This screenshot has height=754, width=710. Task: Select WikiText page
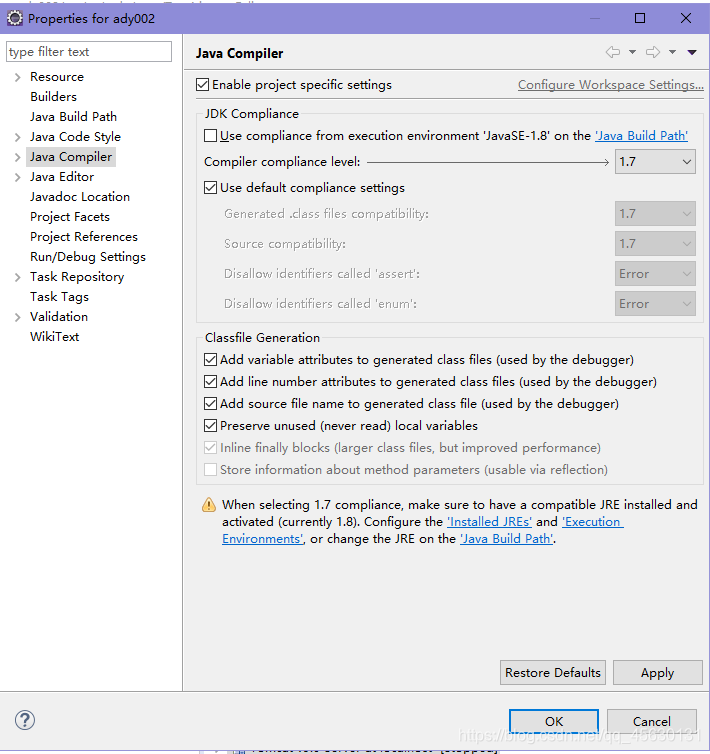pyautogui.click(x=54, y=337)
